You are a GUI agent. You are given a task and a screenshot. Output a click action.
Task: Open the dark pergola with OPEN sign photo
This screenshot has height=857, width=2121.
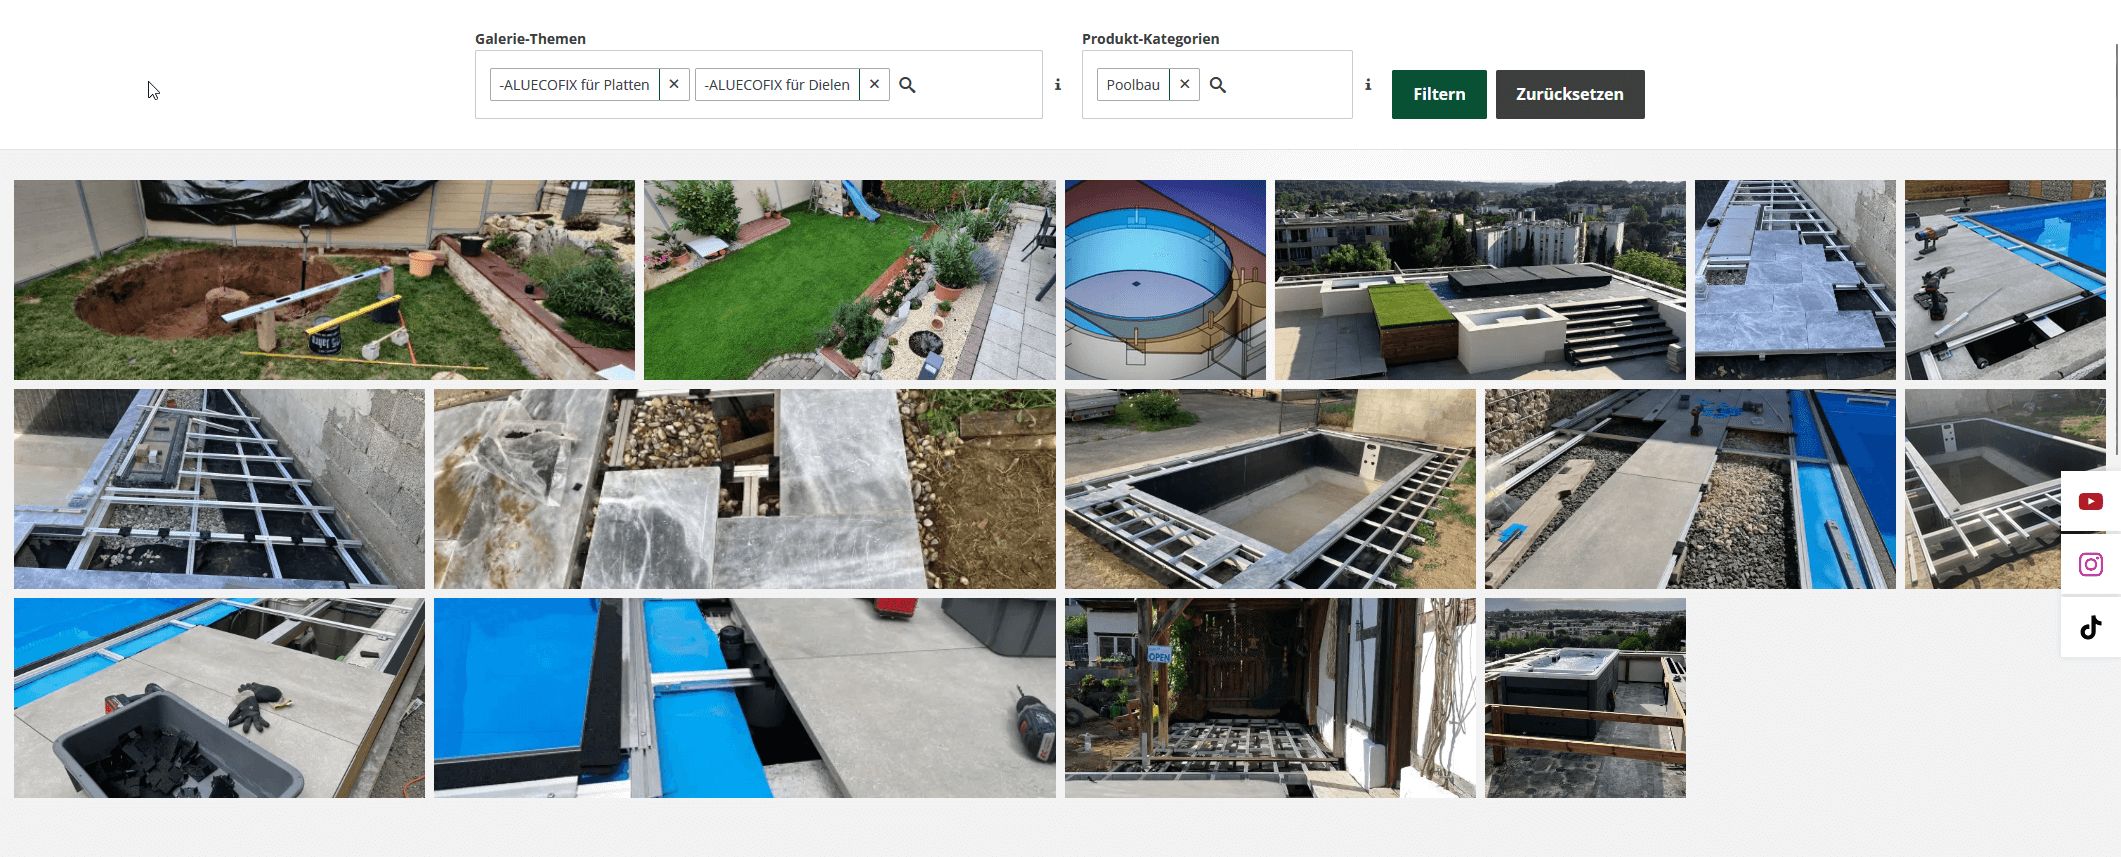1270,698
